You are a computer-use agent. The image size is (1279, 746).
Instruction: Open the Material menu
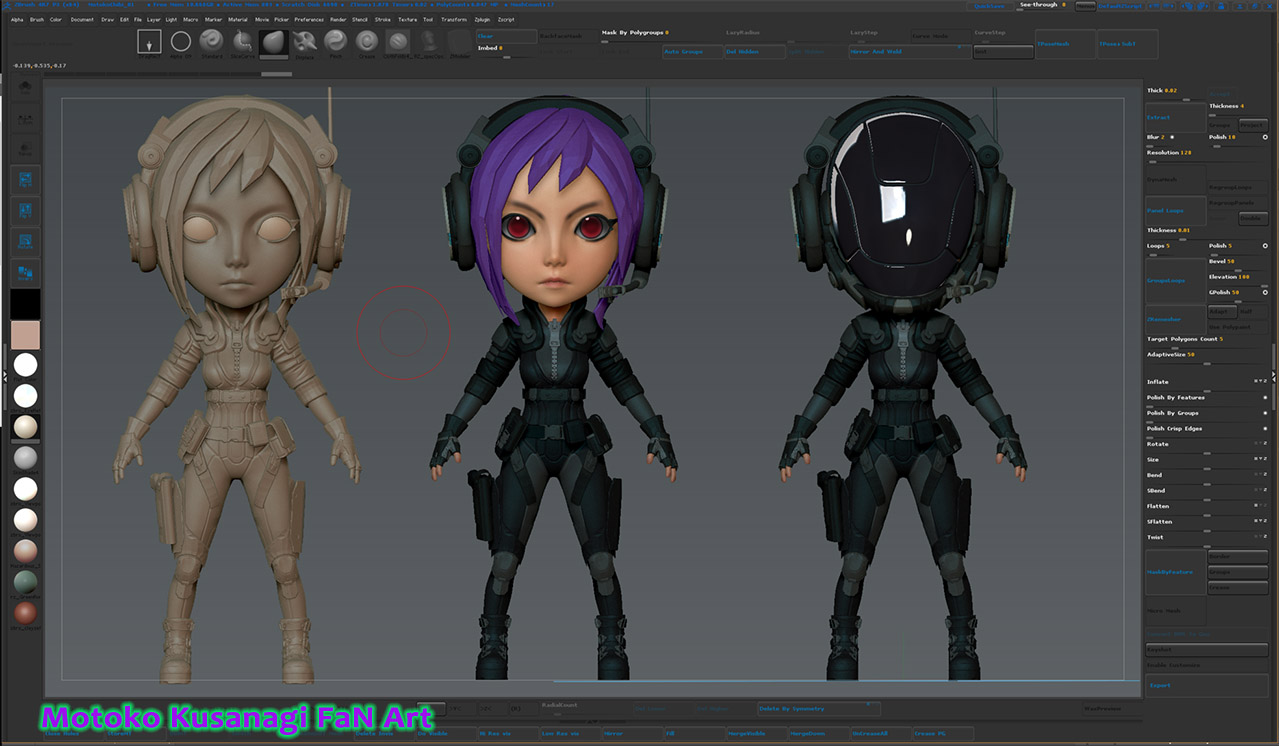tap(238, 19)
